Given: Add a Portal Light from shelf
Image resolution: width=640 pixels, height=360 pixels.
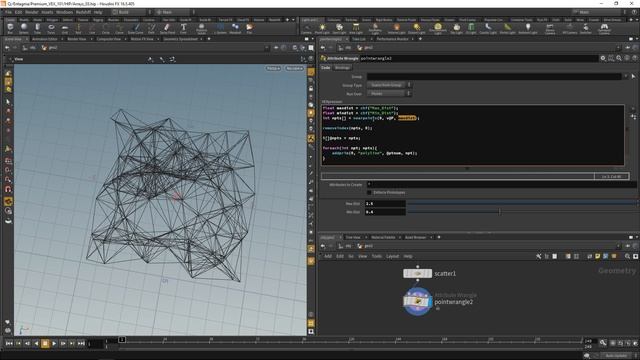Looking at the screenshot, I should pos(507,28).
